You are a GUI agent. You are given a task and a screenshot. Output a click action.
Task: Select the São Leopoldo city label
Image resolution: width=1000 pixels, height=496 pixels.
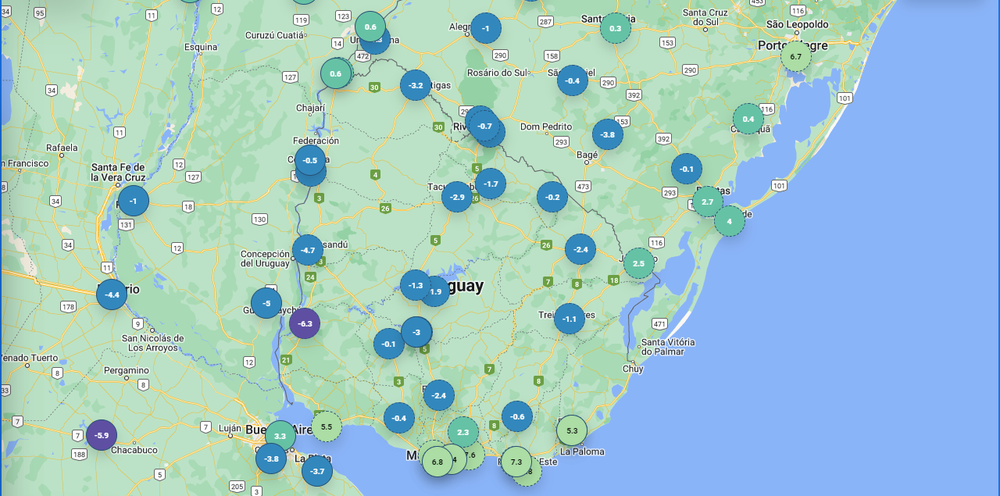[x=797, y=24]
